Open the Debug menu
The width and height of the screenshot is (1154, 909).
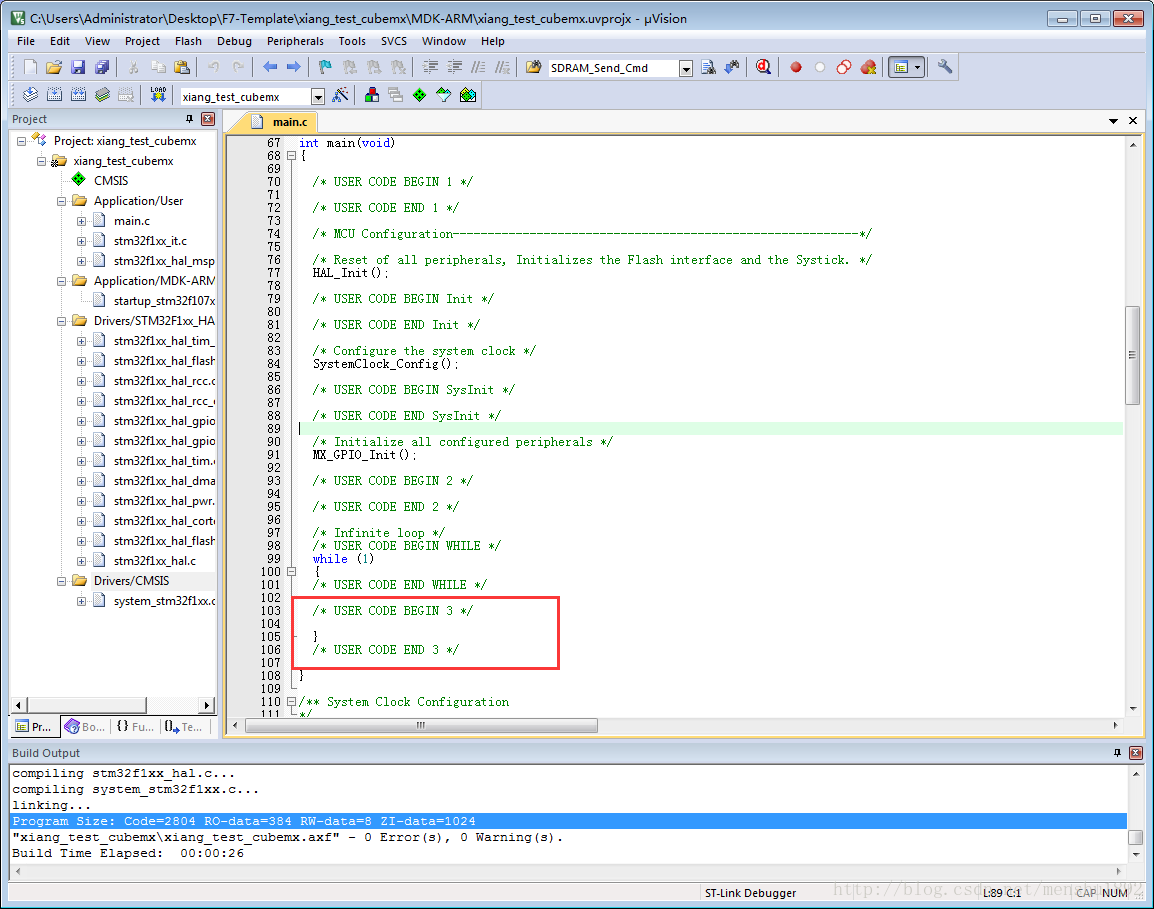pyautogui.click(x=234, y=41)
